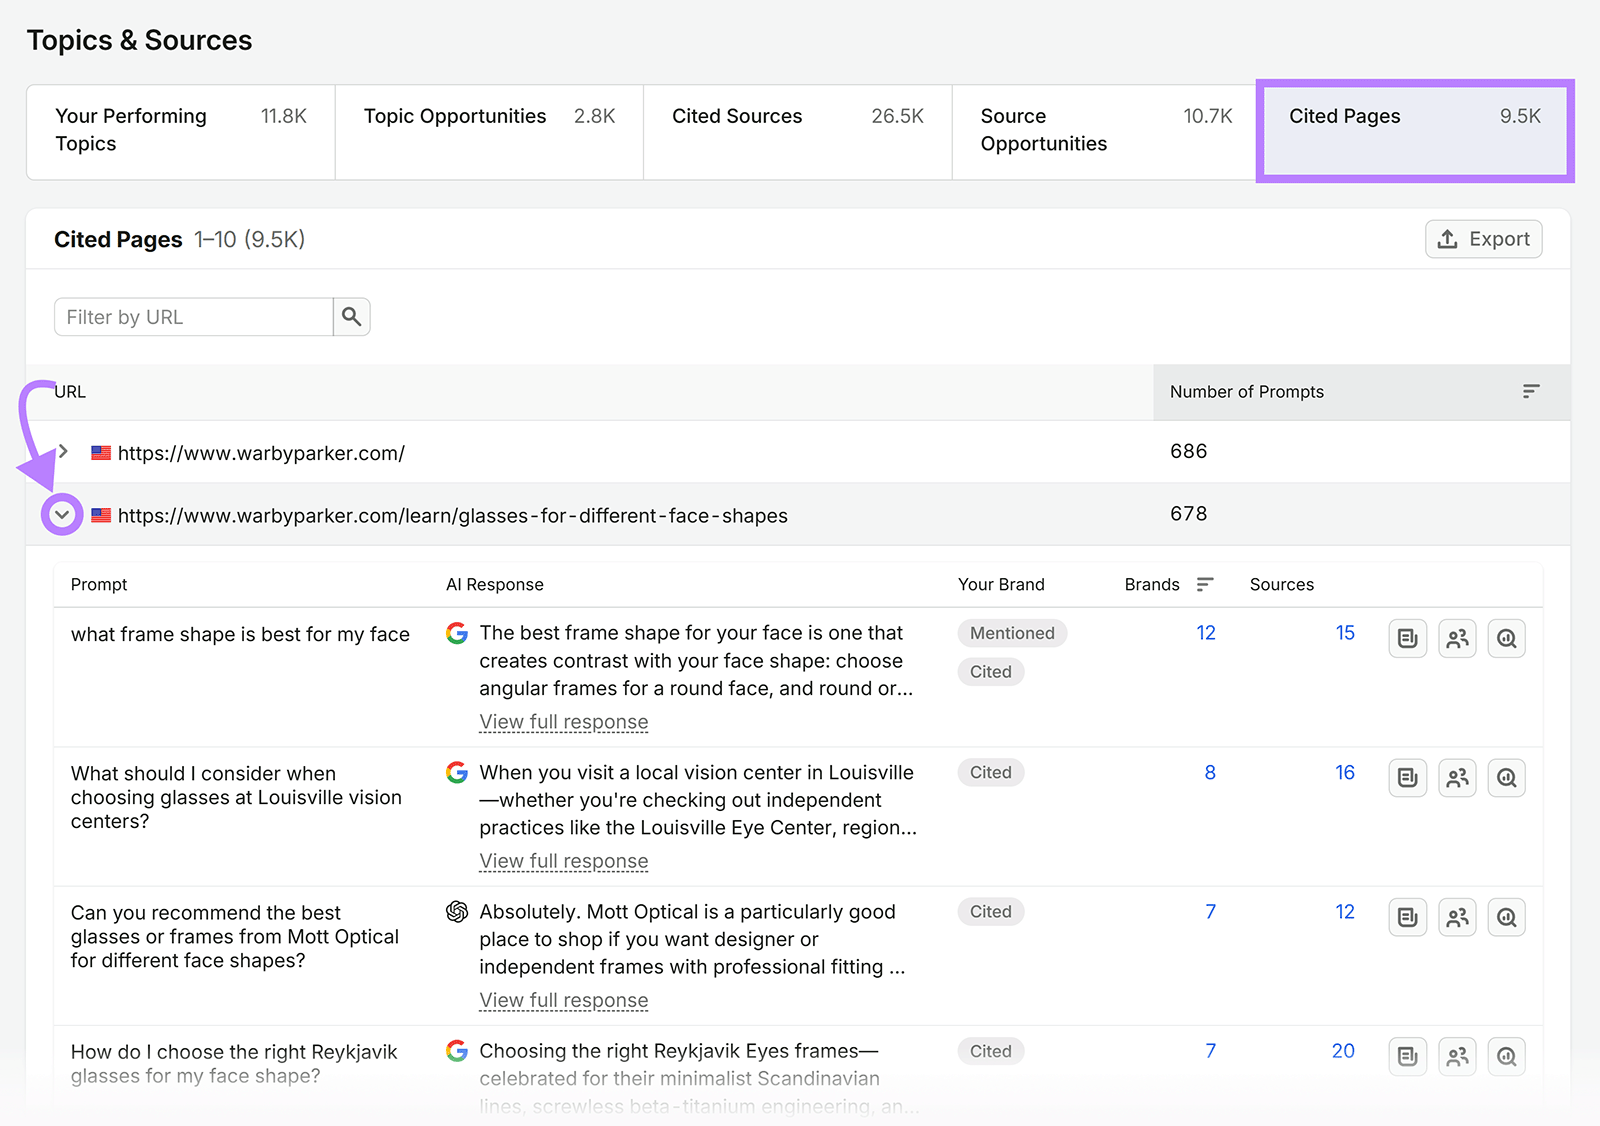Image resolution: width=1600 pixels, height=1126 pixels.
Task: Click Google icon in Reykjavik response
Action: (457, 1051)
